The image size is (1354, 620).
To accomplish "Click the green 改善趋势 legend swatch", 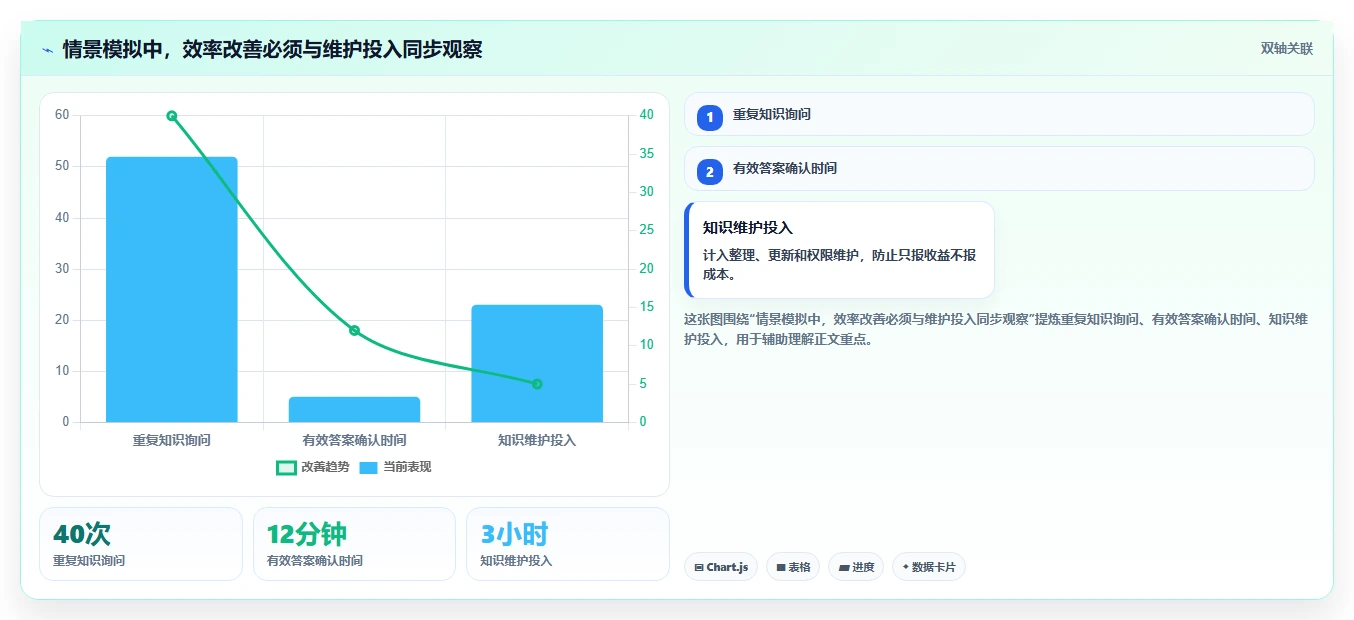I will (x=286, y=467).
